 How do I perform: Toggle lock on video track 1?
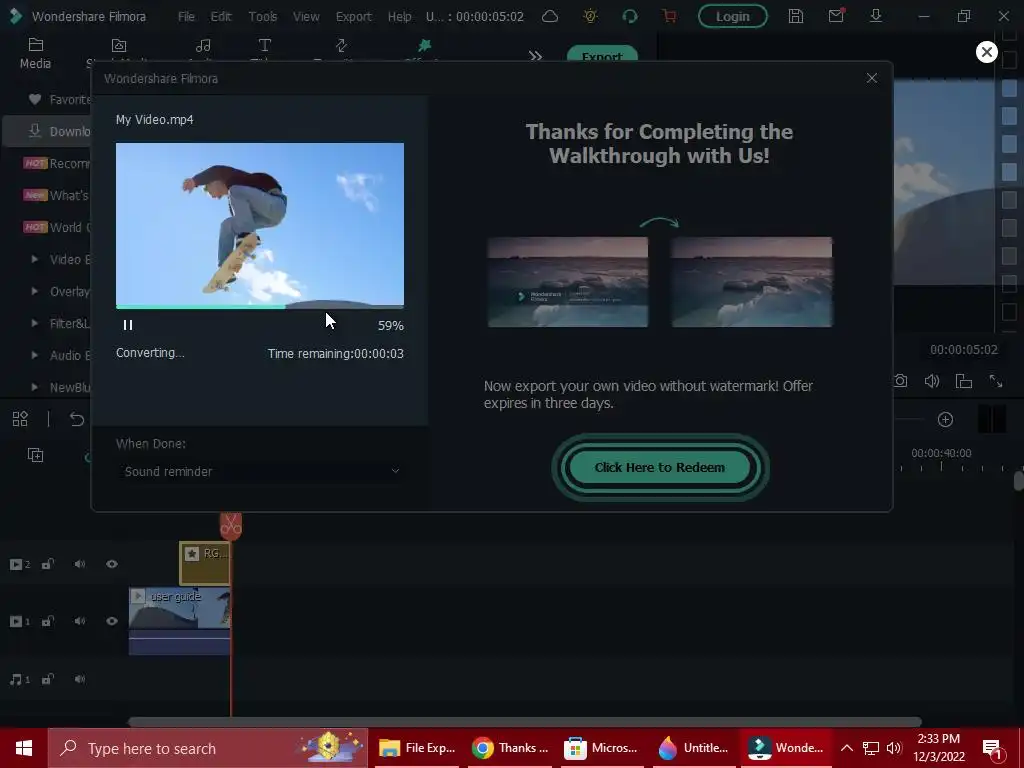click(48, 621)
